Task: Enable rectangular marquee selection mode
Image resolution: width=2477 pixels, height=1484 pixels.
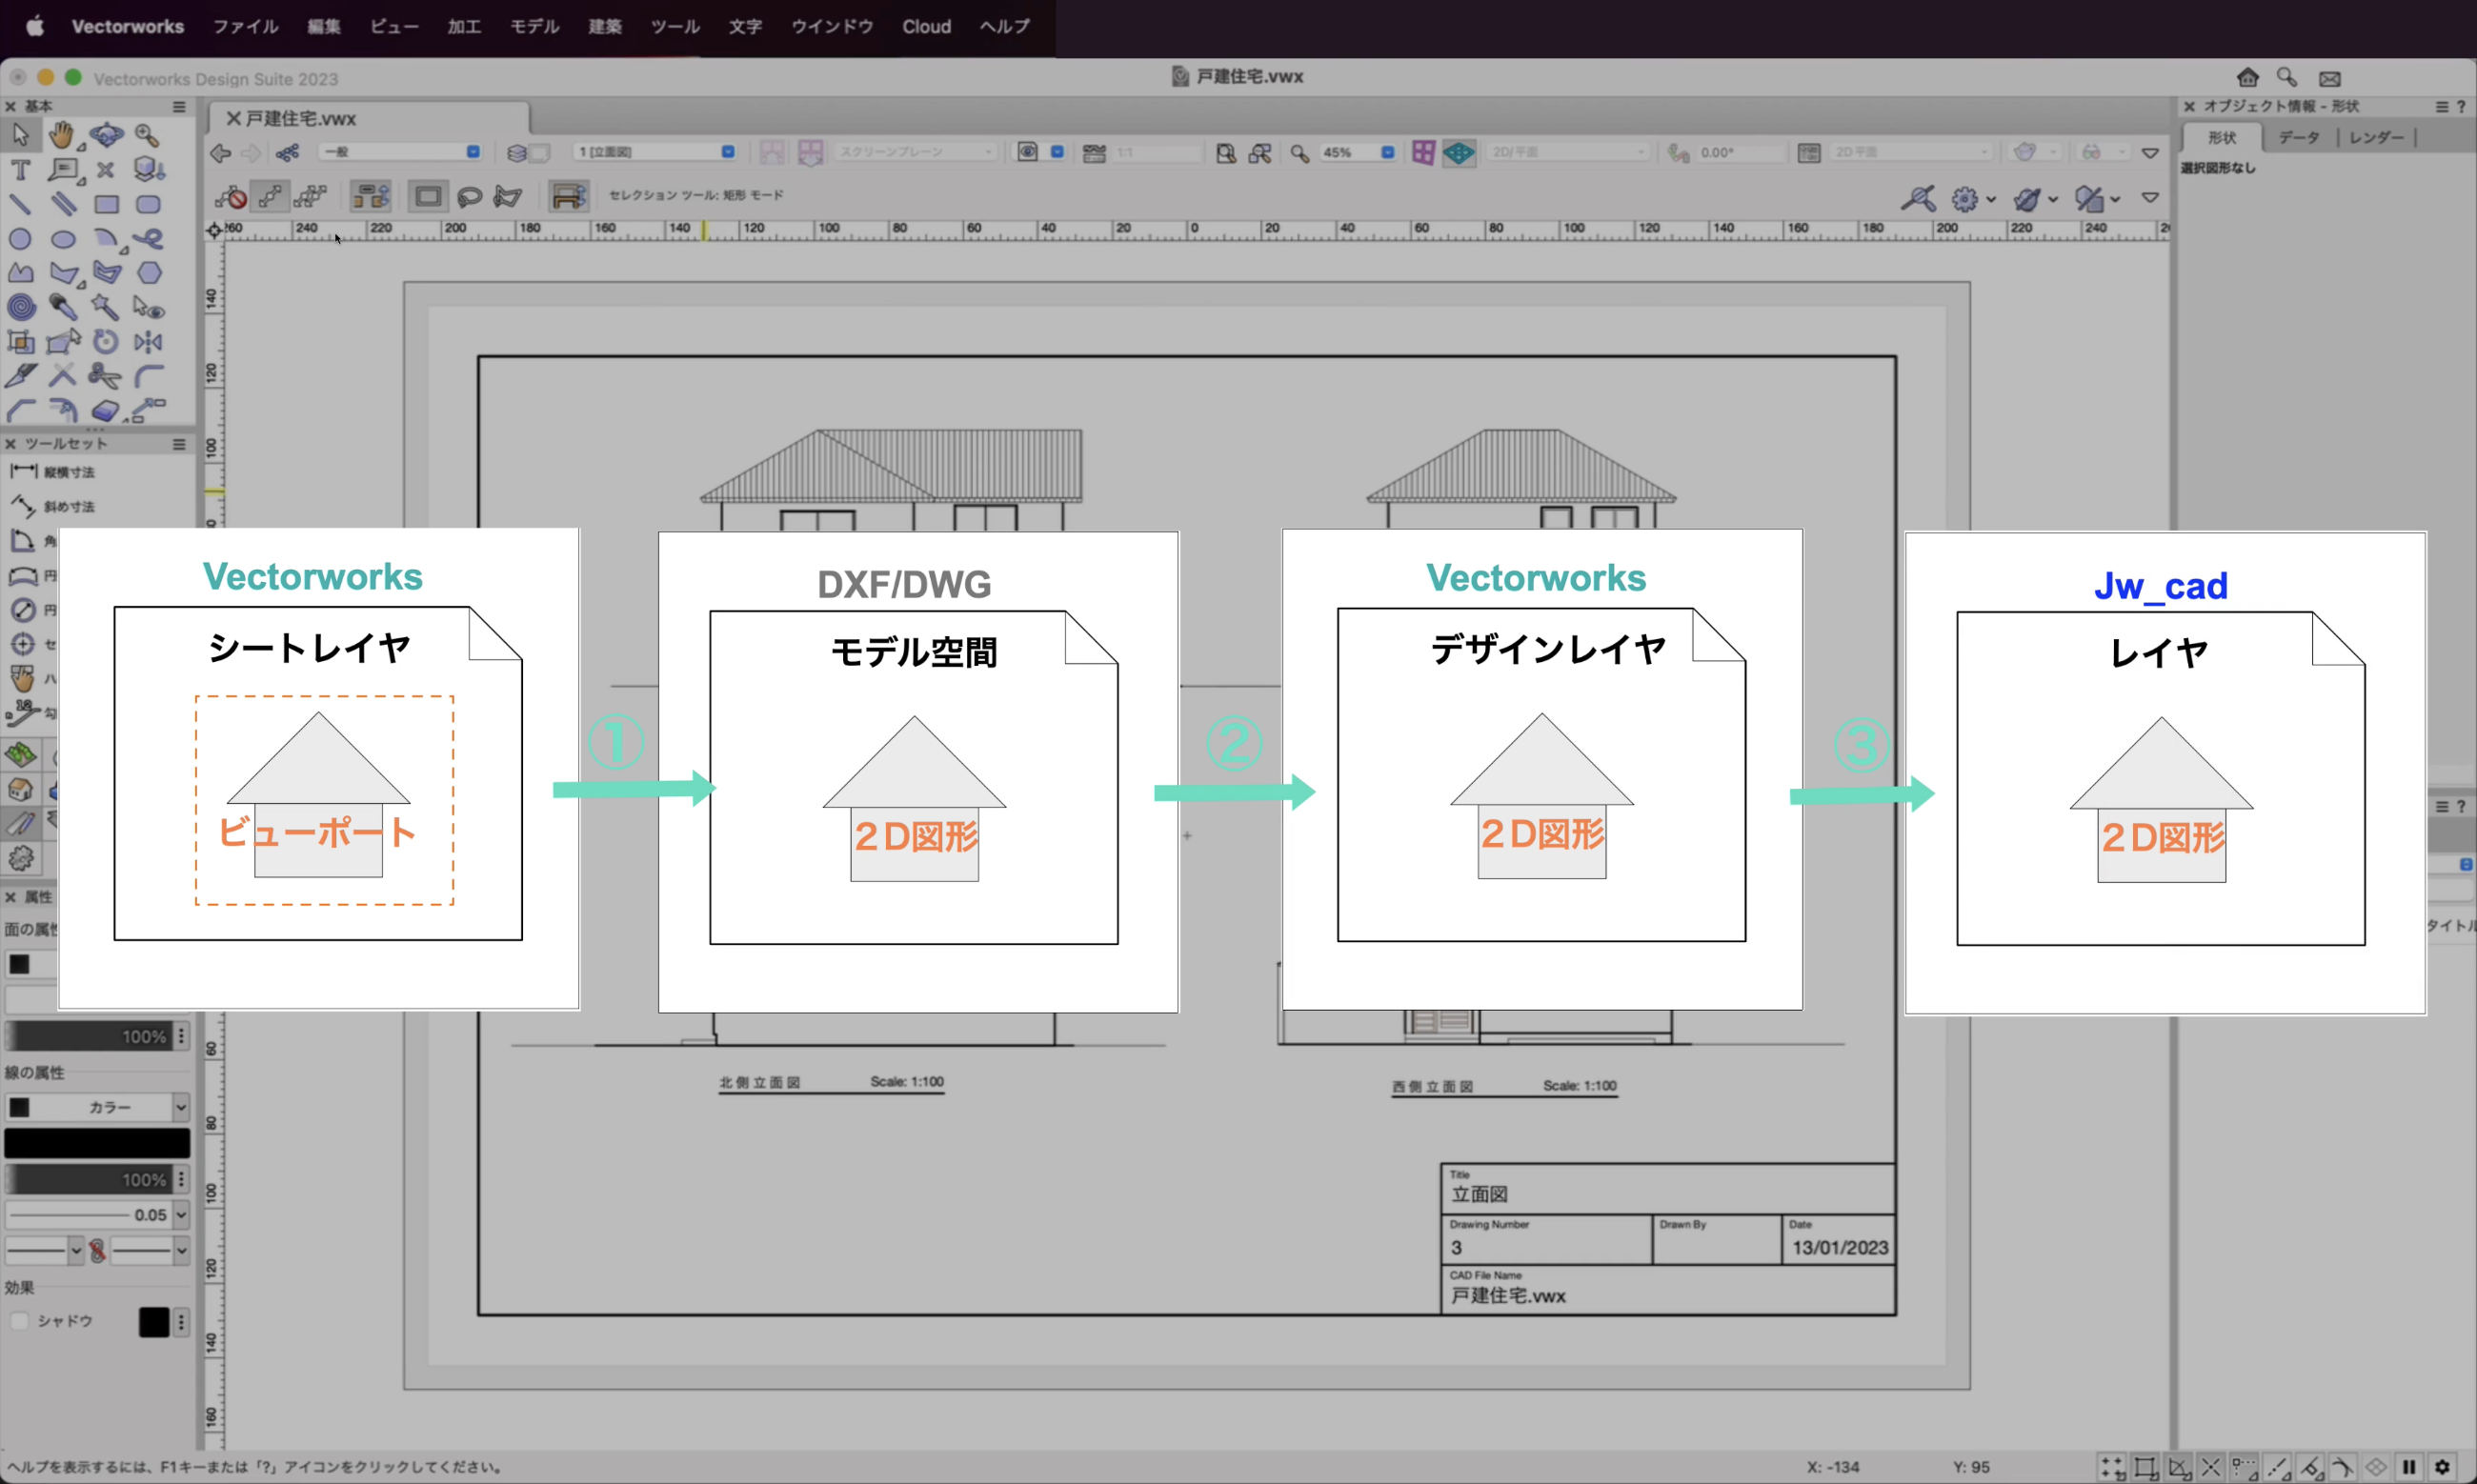Action: [x=428, y=196]
